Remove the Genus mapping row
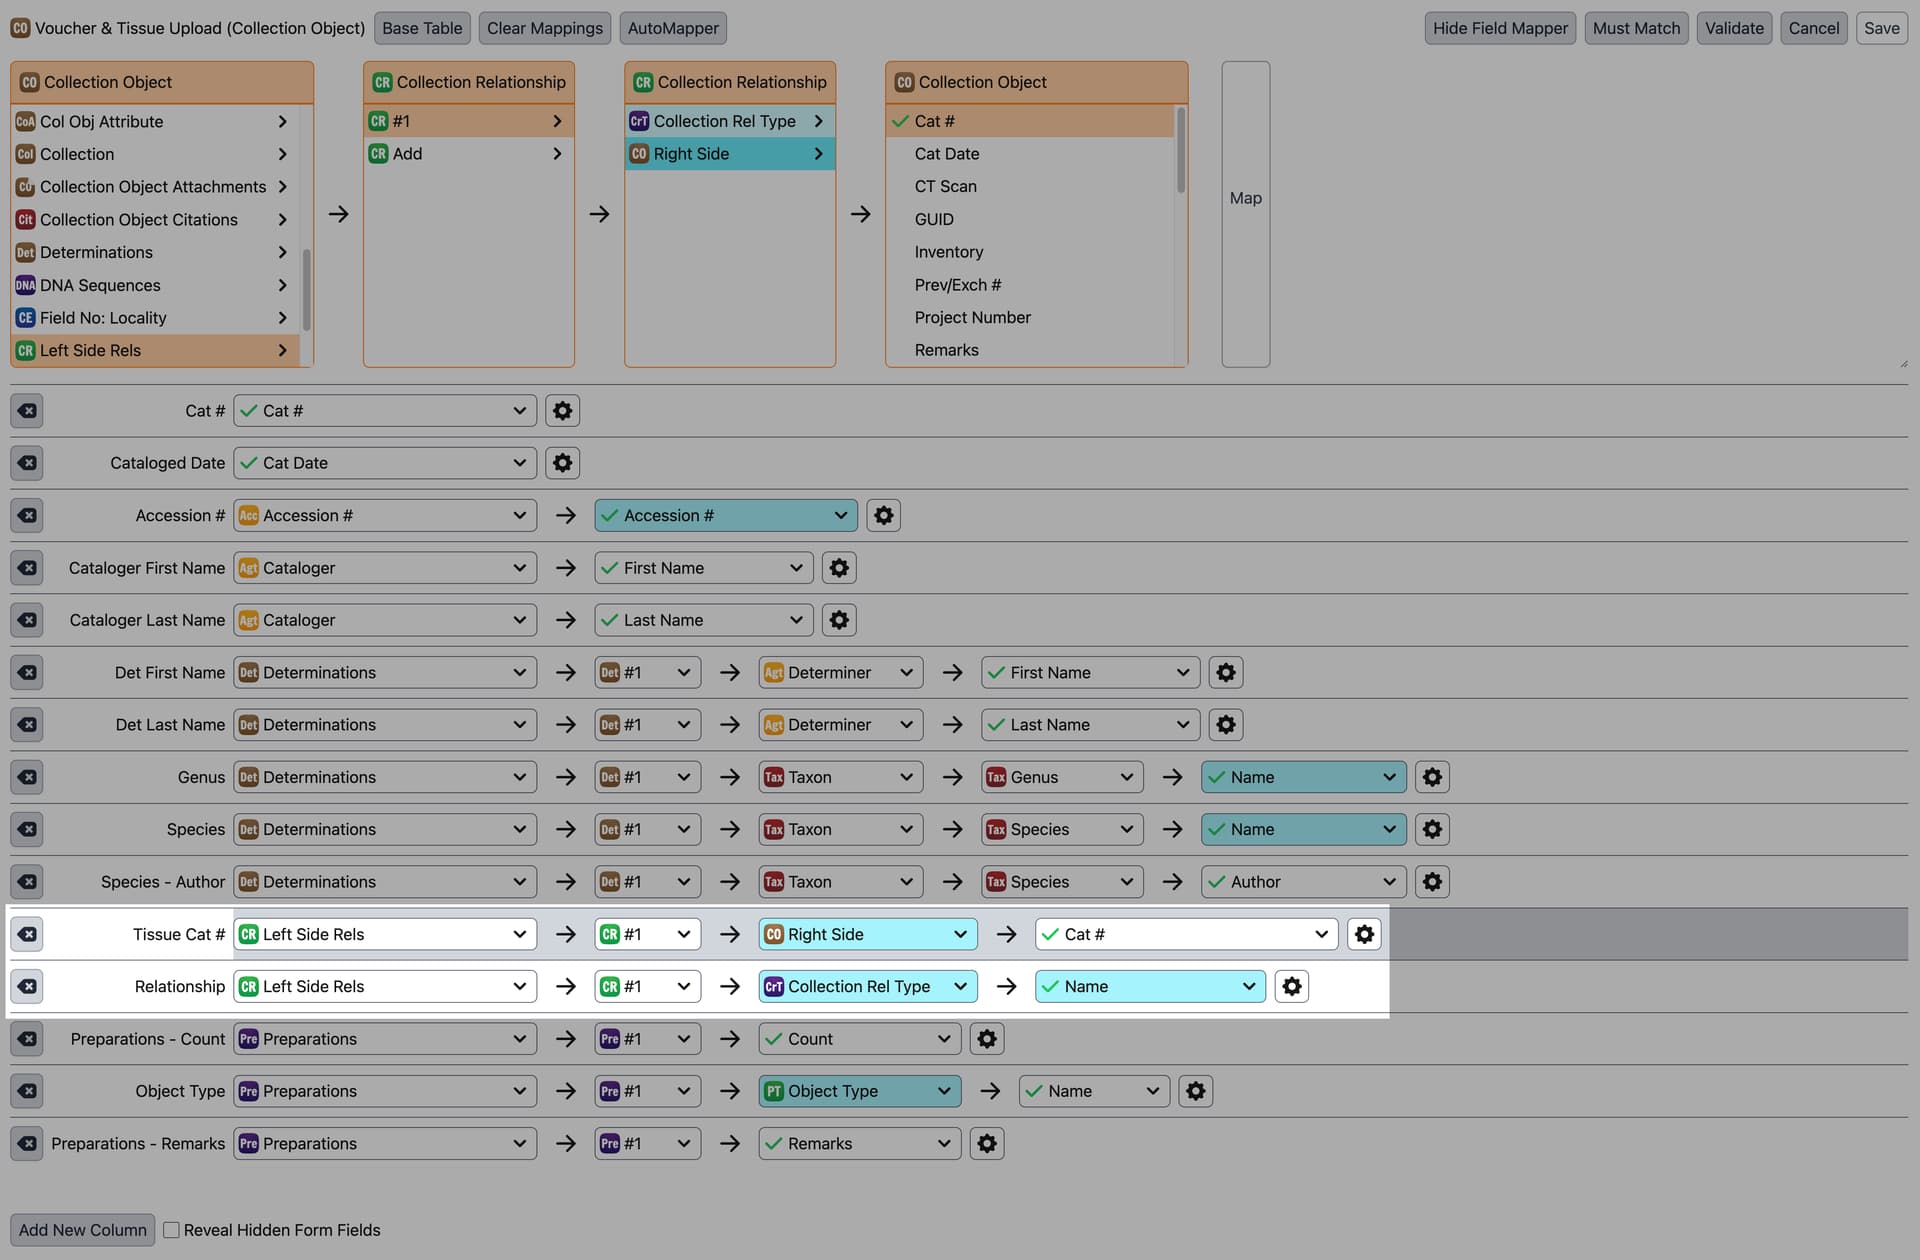This screenshot has height=1260, width=1920. point(28,777)
